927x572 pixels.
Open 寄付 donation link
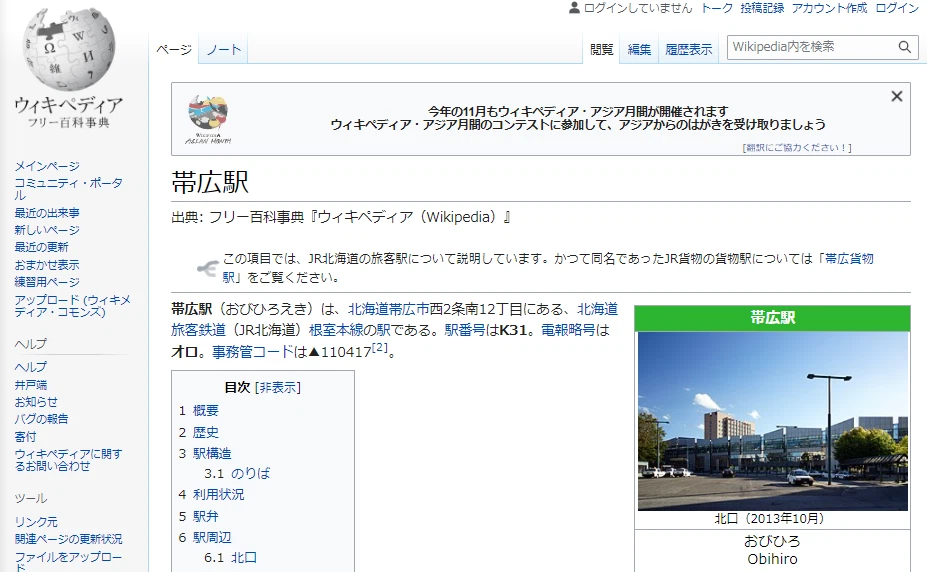pos(25,437)
